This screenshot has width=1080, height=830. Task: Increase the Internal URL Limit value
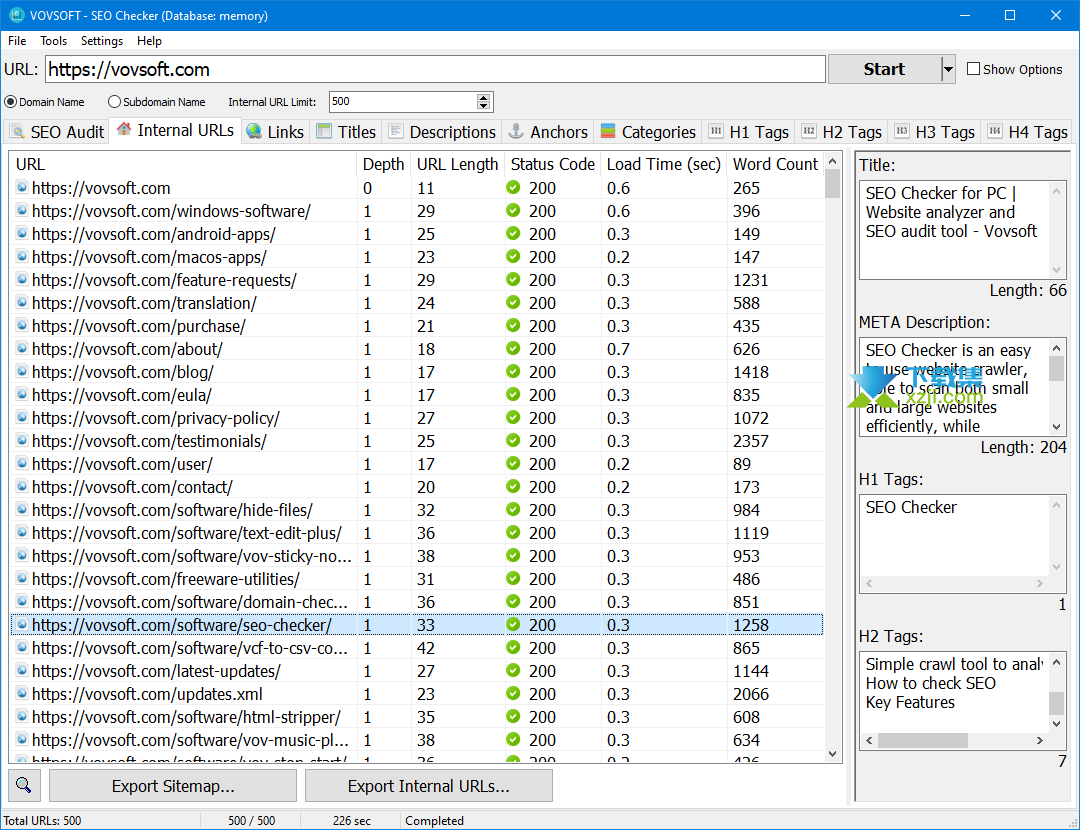484,97
